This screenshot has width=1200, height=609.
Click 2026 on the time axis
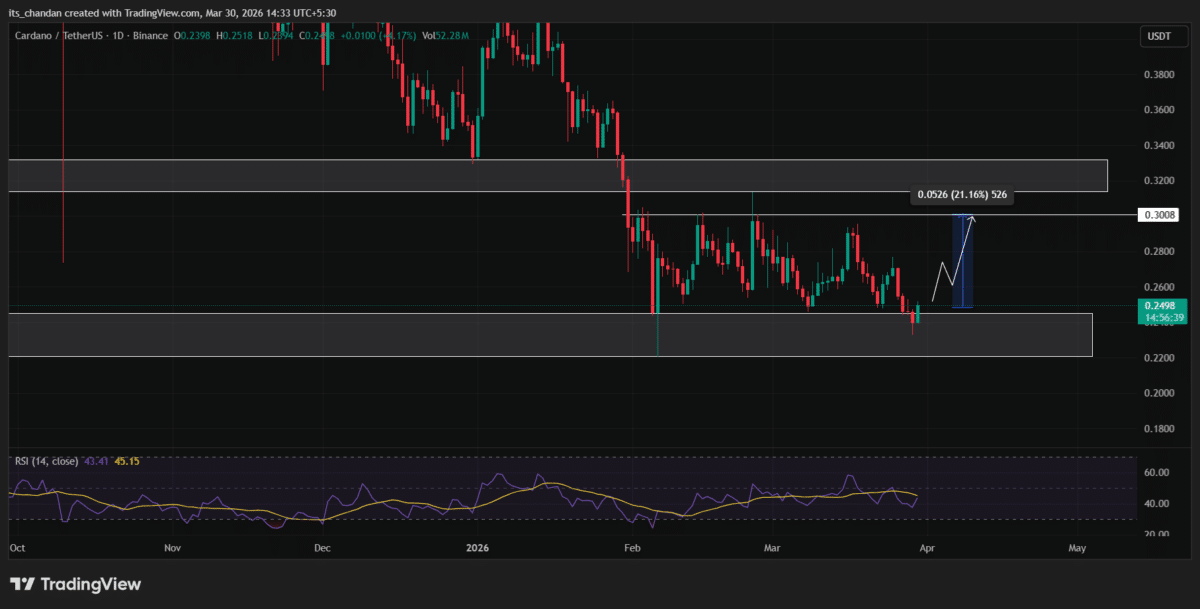tap(476, 548)
